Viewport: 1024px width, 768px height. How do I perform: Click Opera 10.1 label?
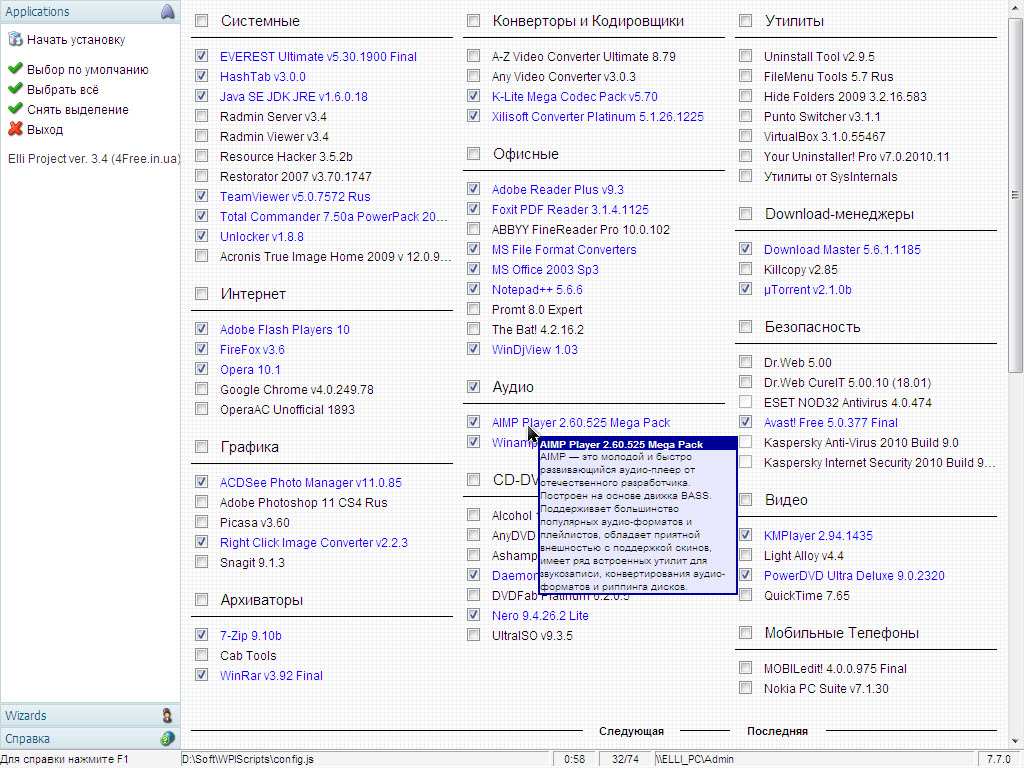[250, 370]
